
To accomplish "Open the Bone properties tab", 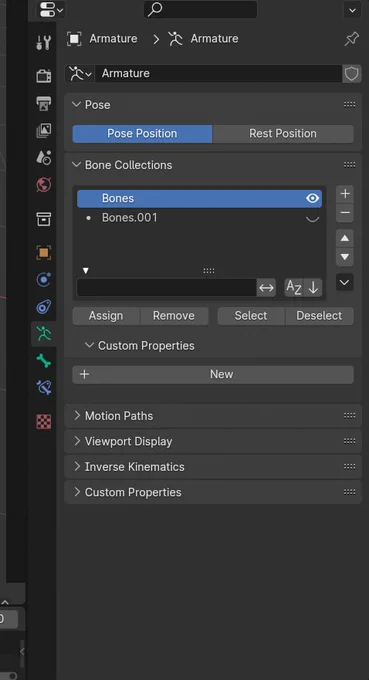I will pyautogui.click(x=44, y=361).
